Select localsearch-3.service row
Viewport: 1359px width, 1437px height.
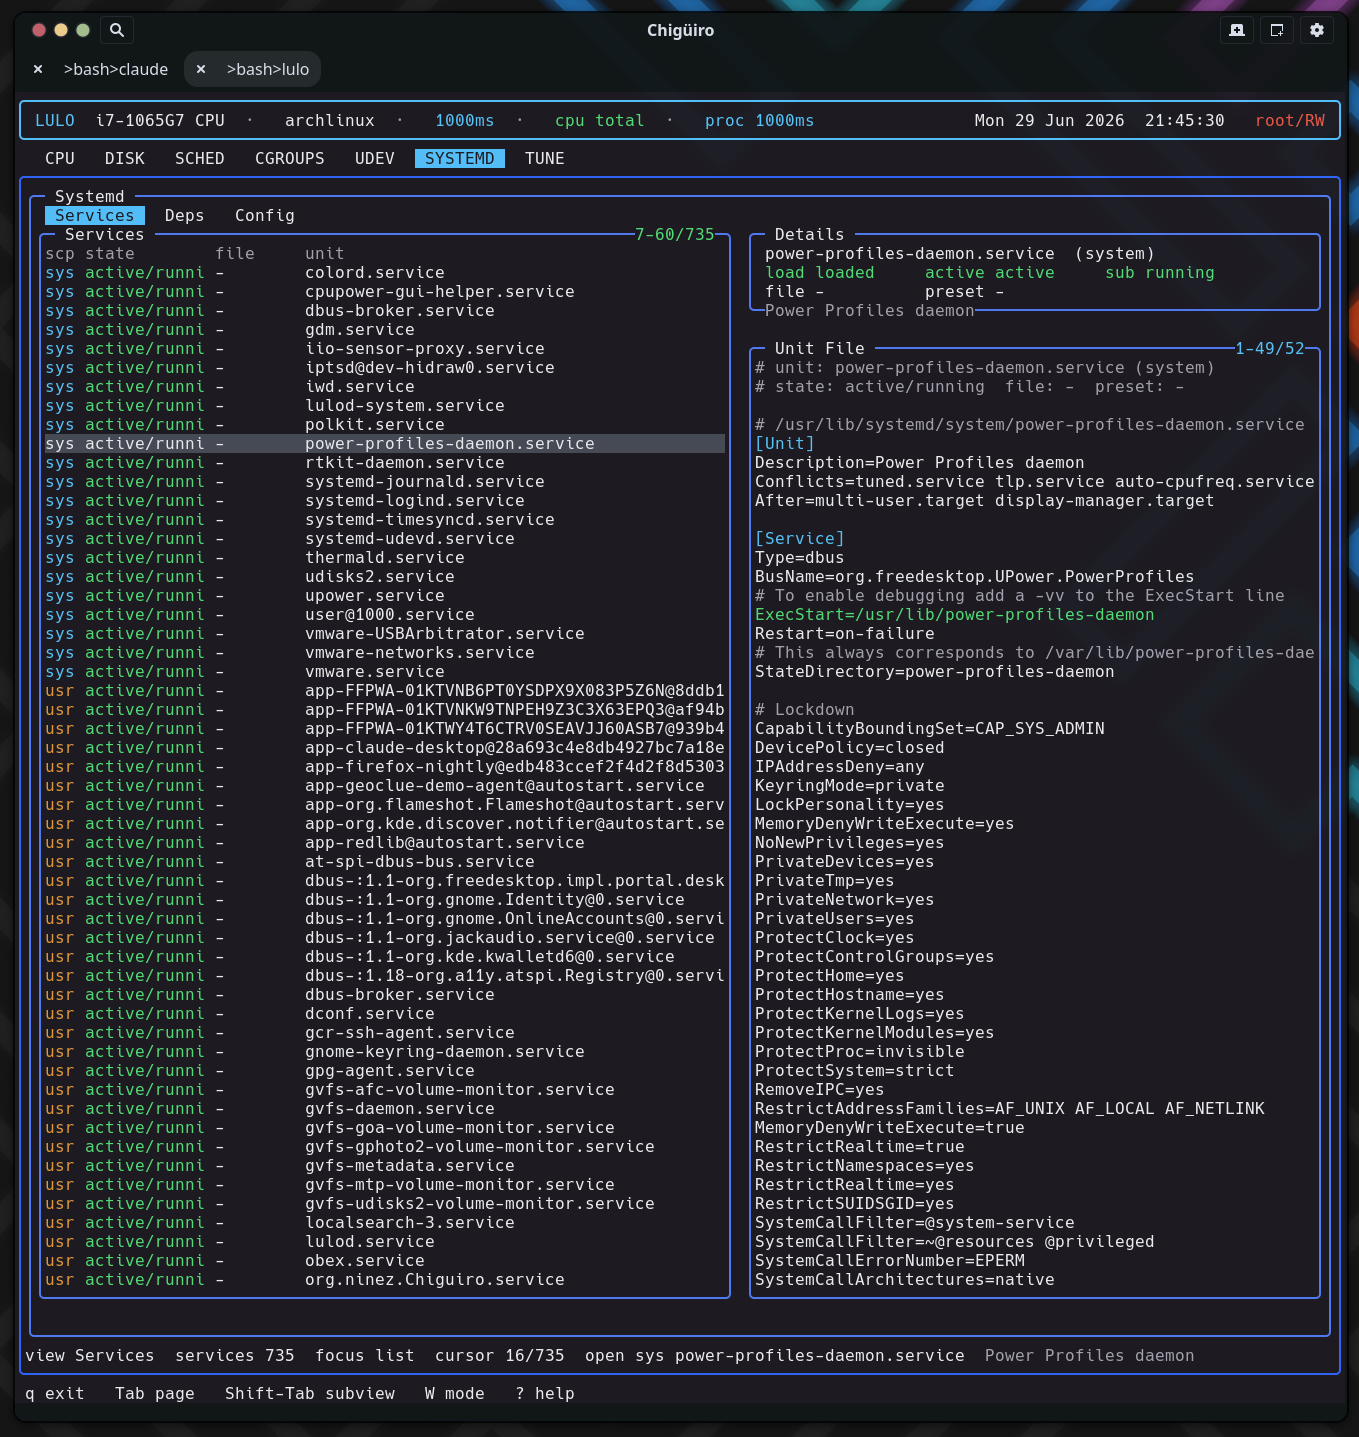(385, 1222)
